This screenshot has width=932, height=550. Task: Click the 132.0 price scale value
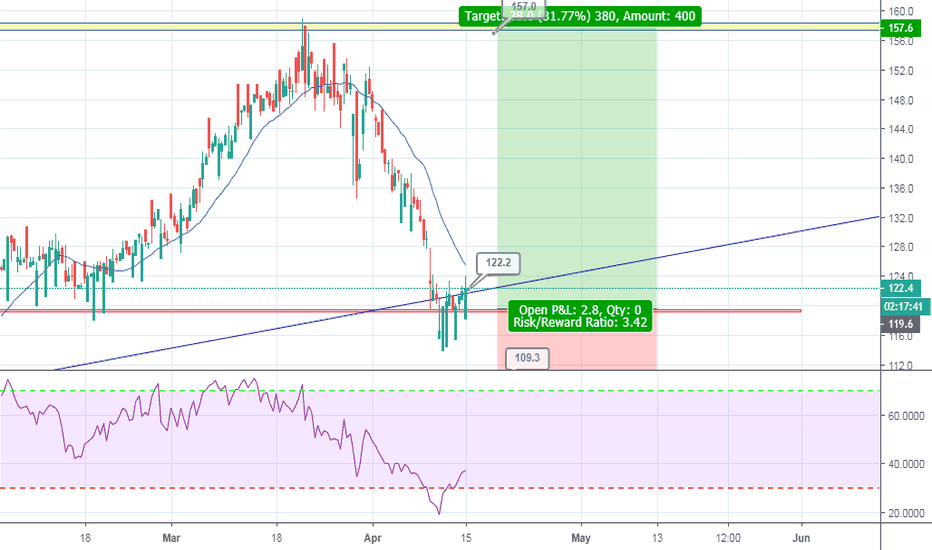(x=901, y=218)
